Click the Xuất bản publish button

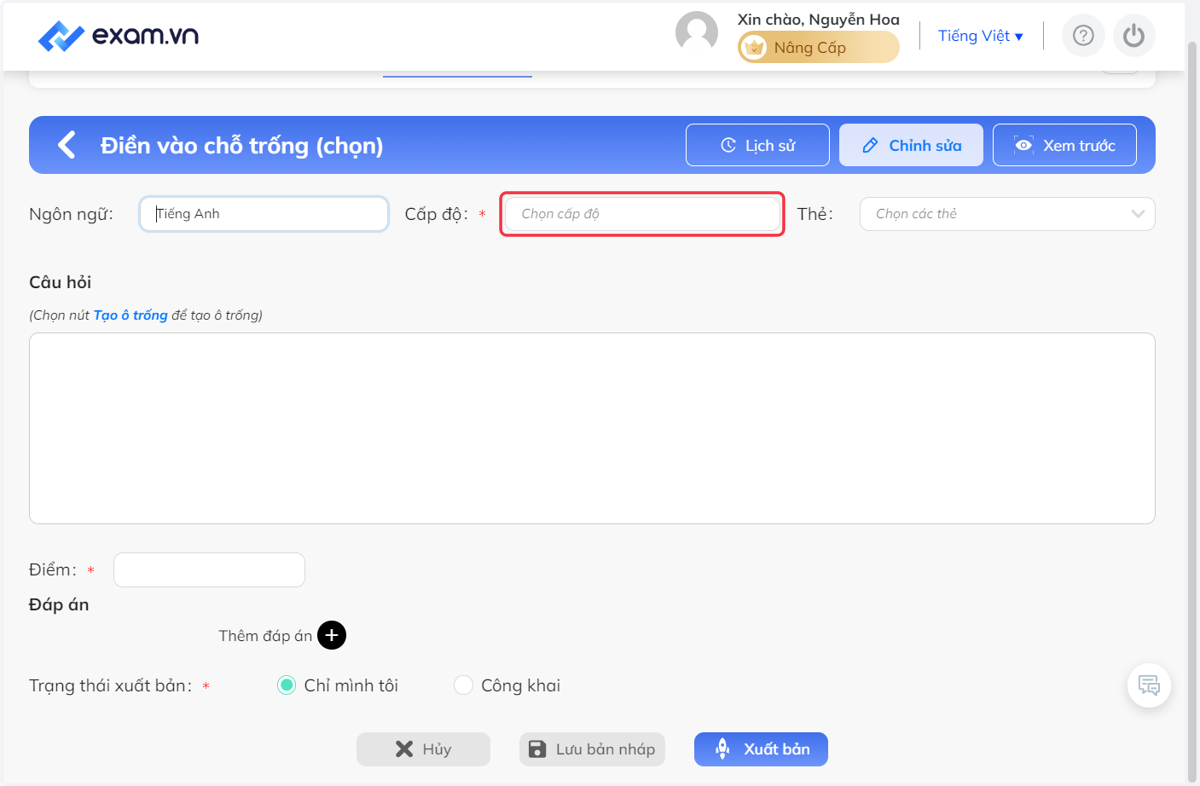[x=761, y=749]
